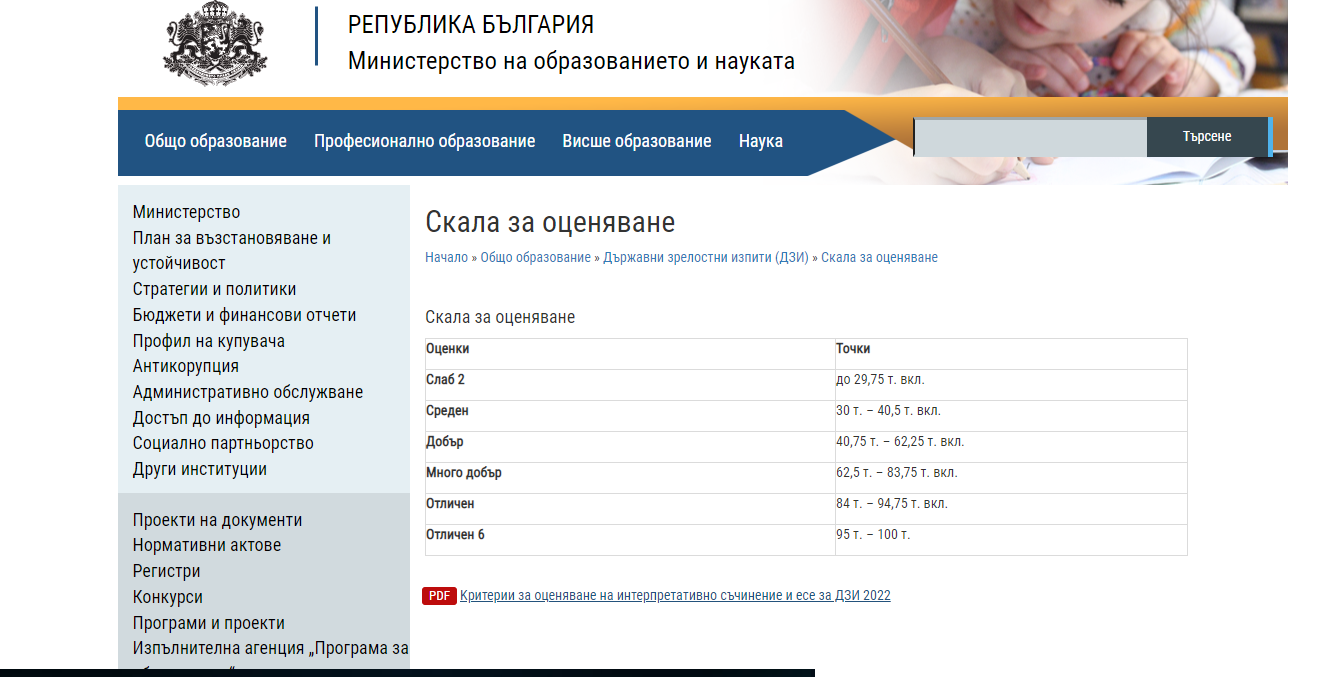Select Антикорупция in the sidebar
Viewport: 1340px width, 677px height.
185,366
